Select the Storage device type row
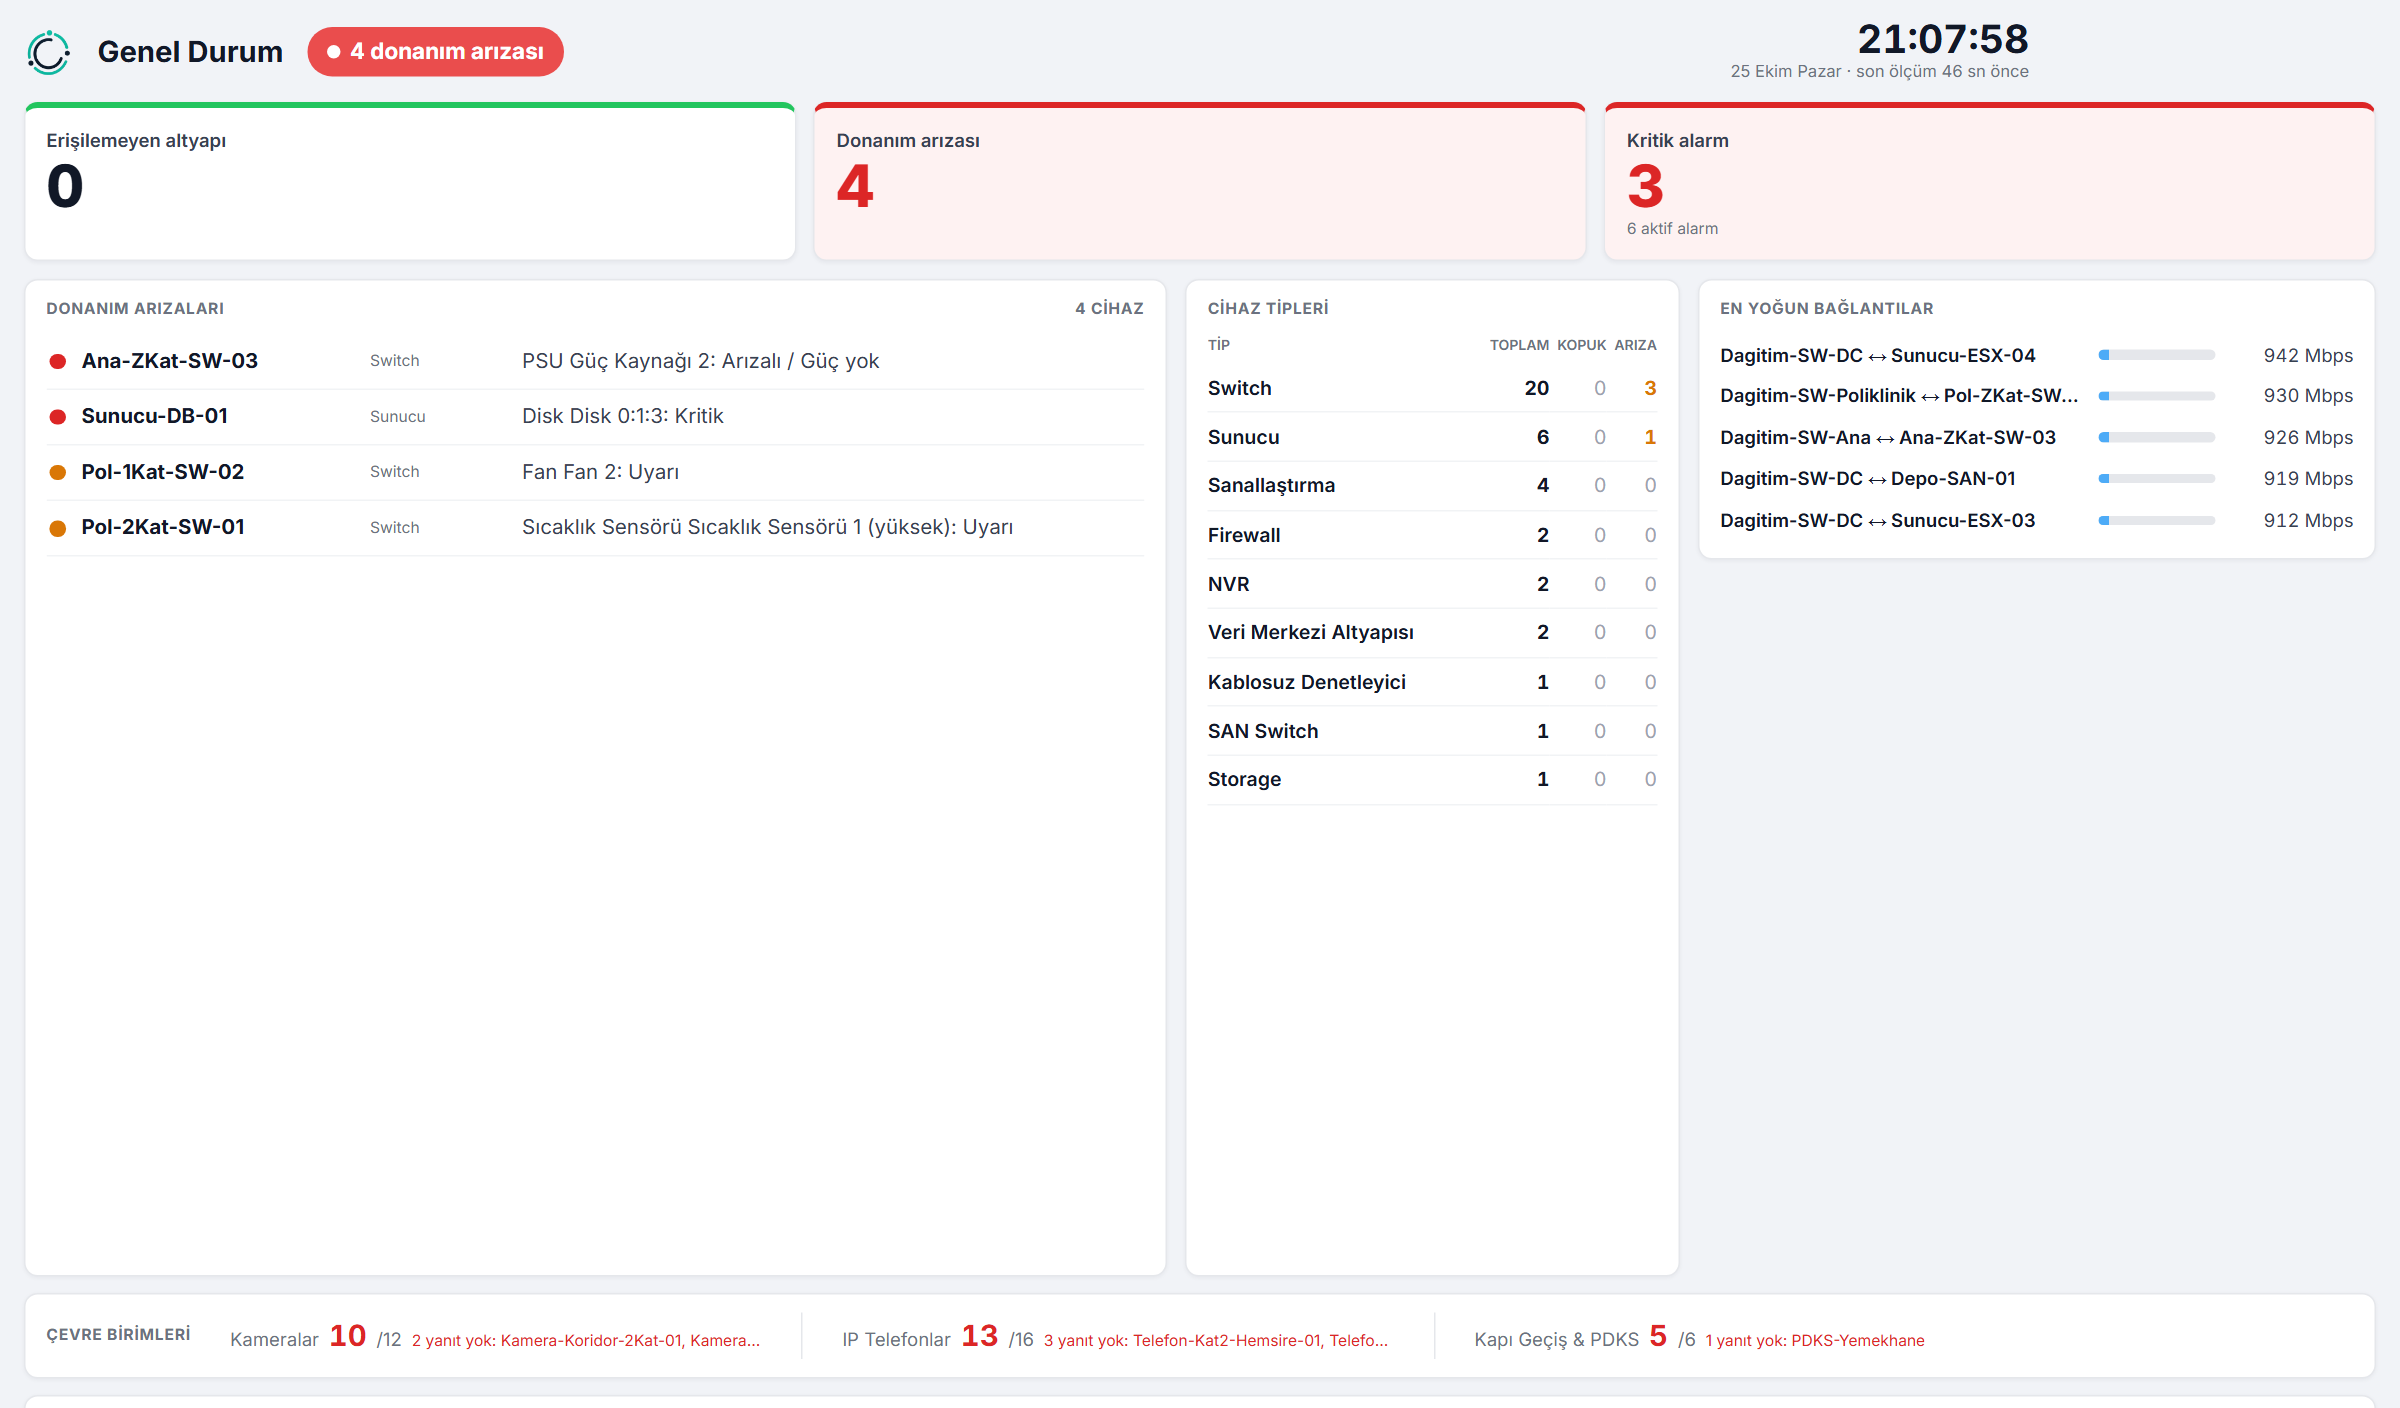 pyautogui.click(x=1432, y=779)
